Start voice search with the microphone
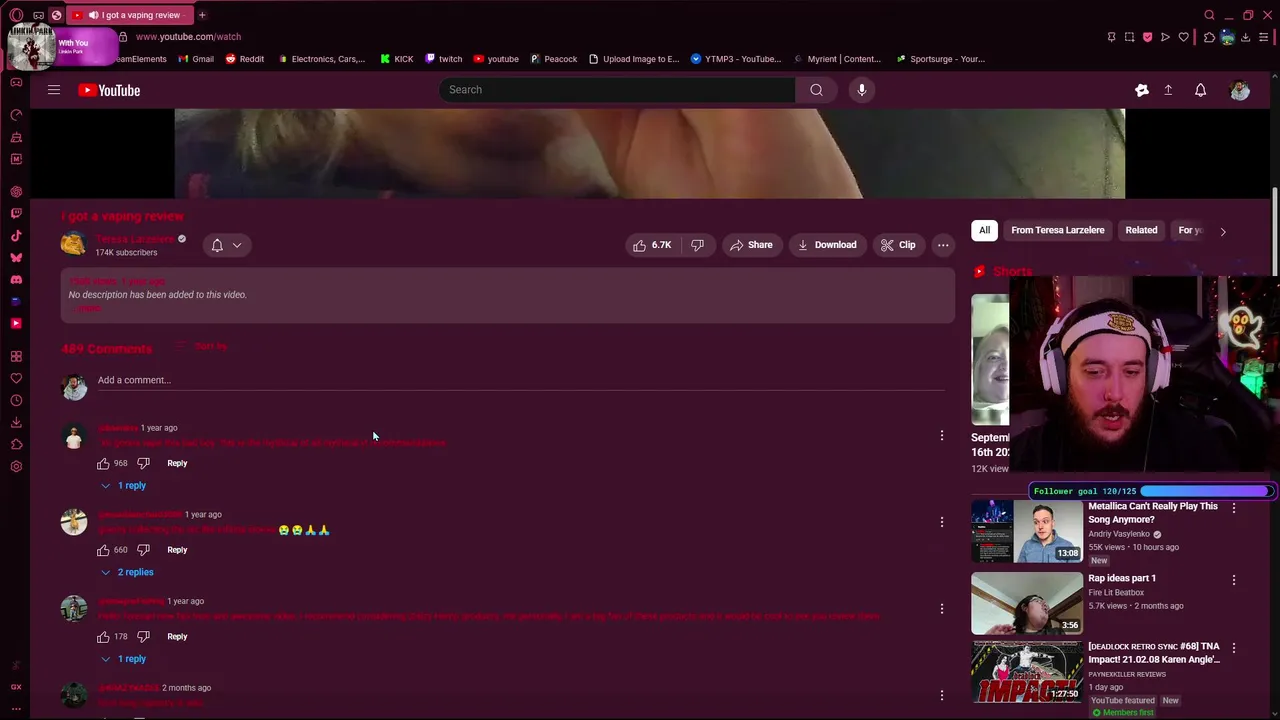The image size is (1280, 720). pos(861,90)
